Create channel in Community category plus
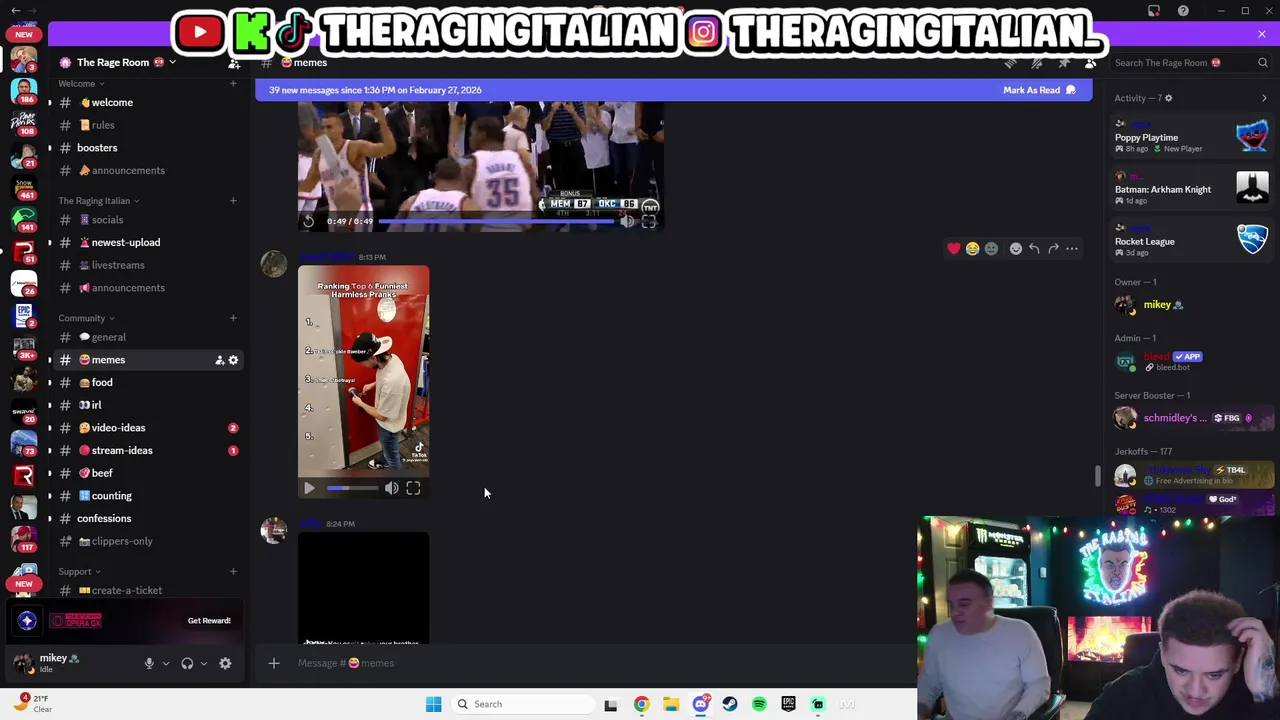 click(x=233, y=318)
